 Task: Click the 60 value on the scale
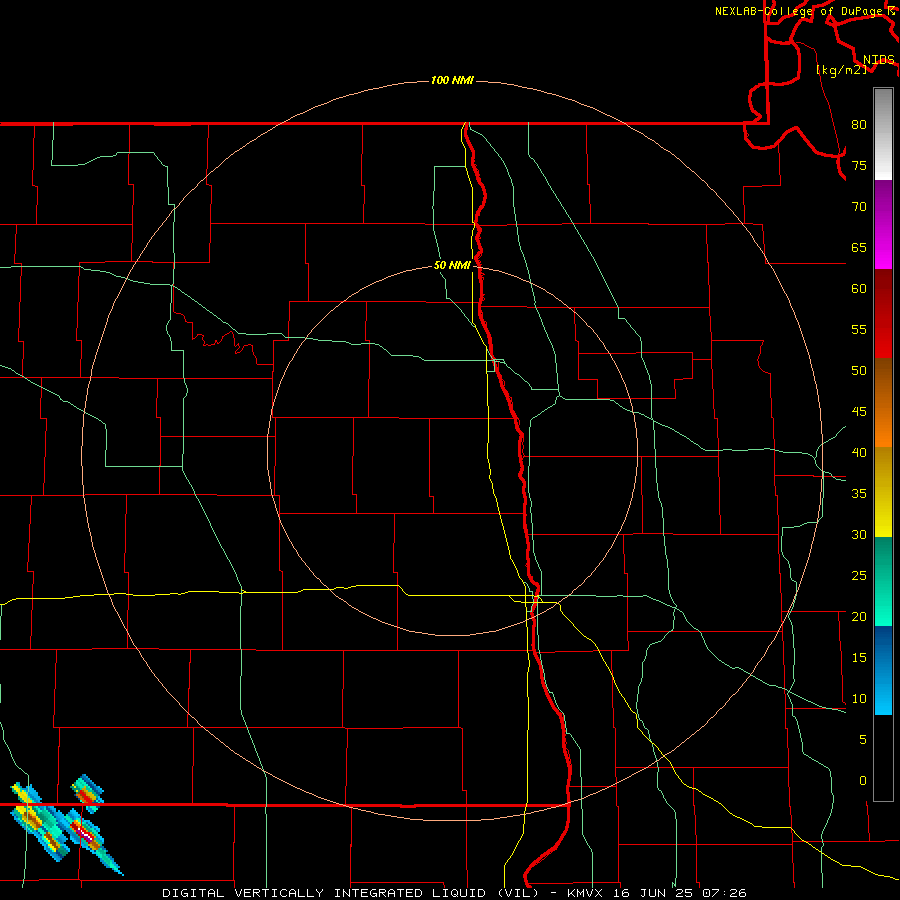[859, 289]
